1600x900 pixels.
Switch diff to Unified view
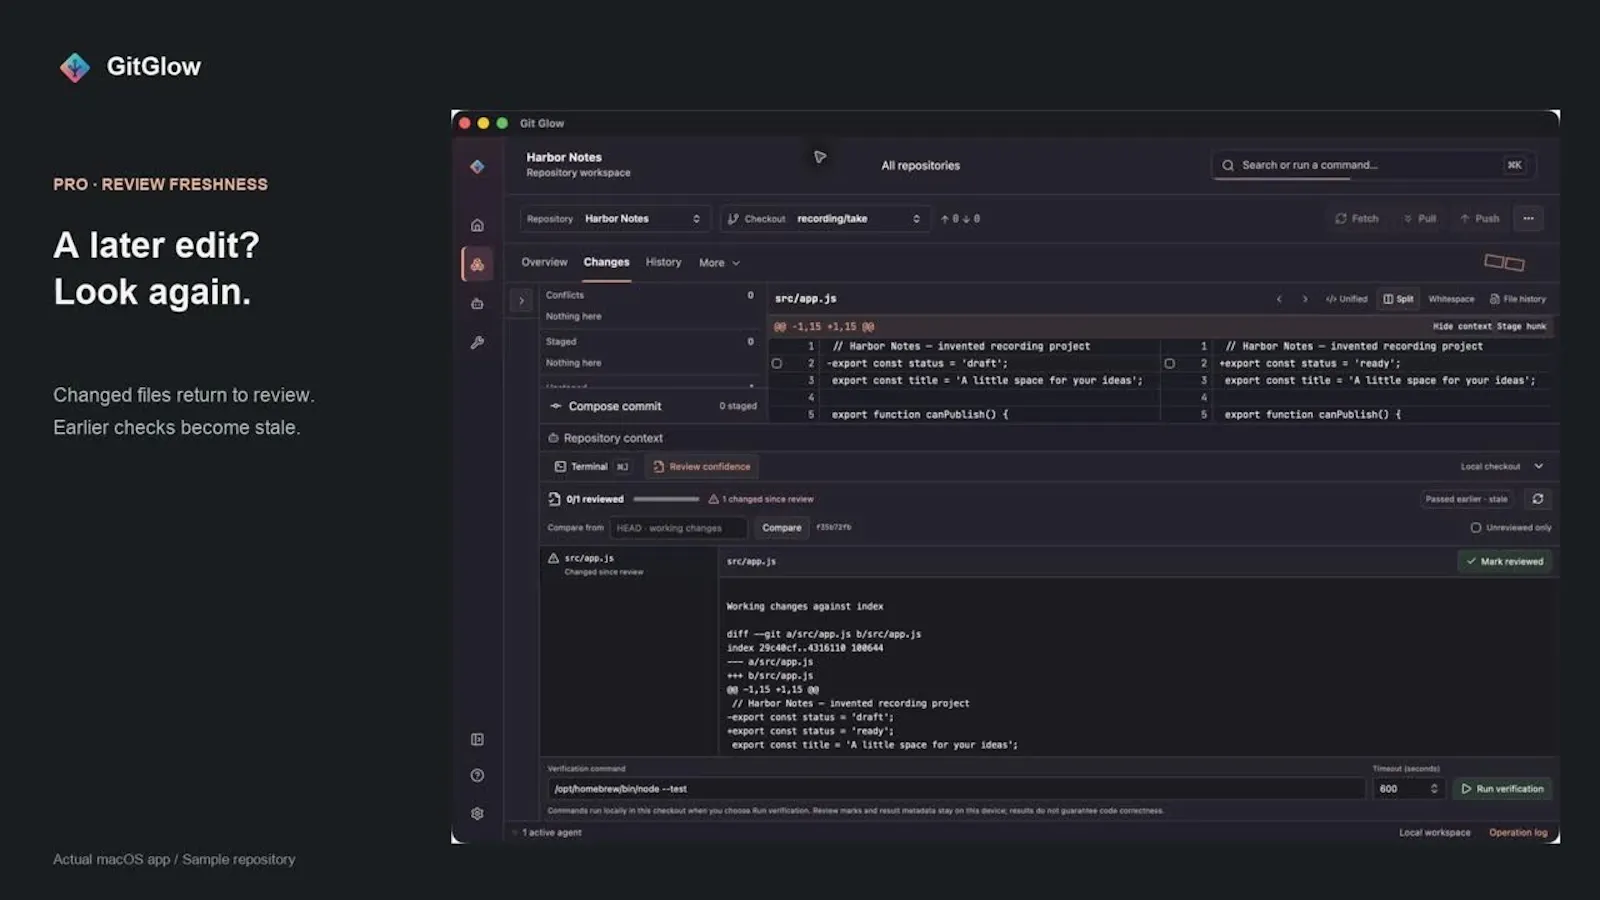pyautogui.click(x=1346, y=299)
